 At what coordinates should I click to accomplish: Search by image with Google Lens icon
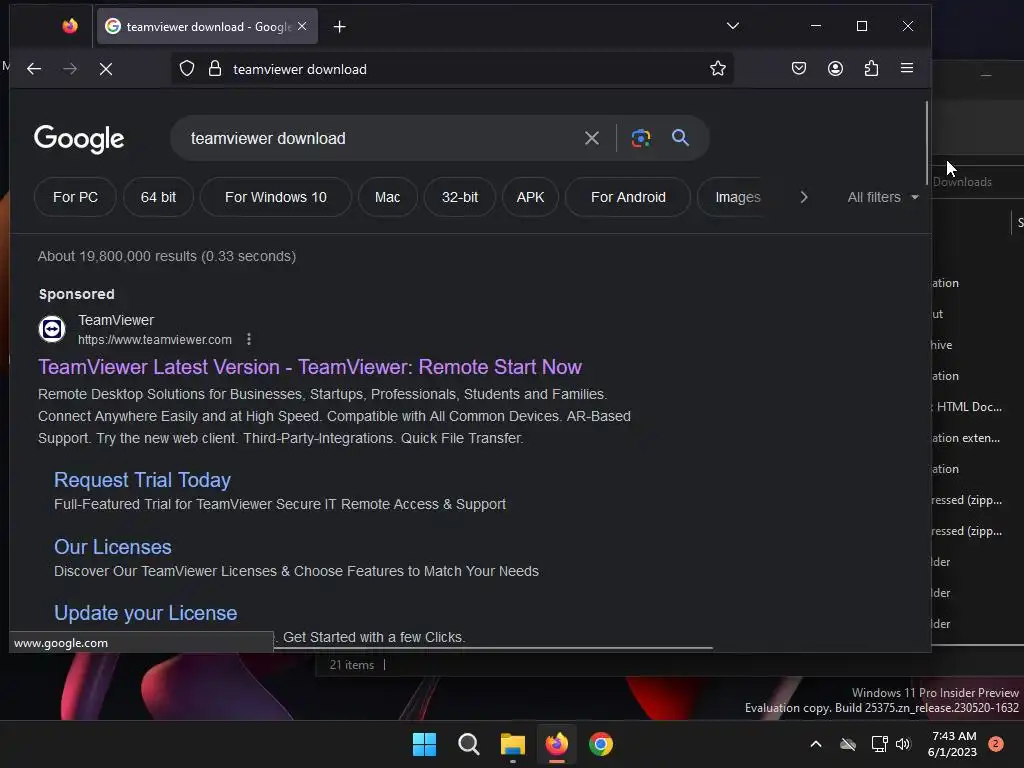641,138
